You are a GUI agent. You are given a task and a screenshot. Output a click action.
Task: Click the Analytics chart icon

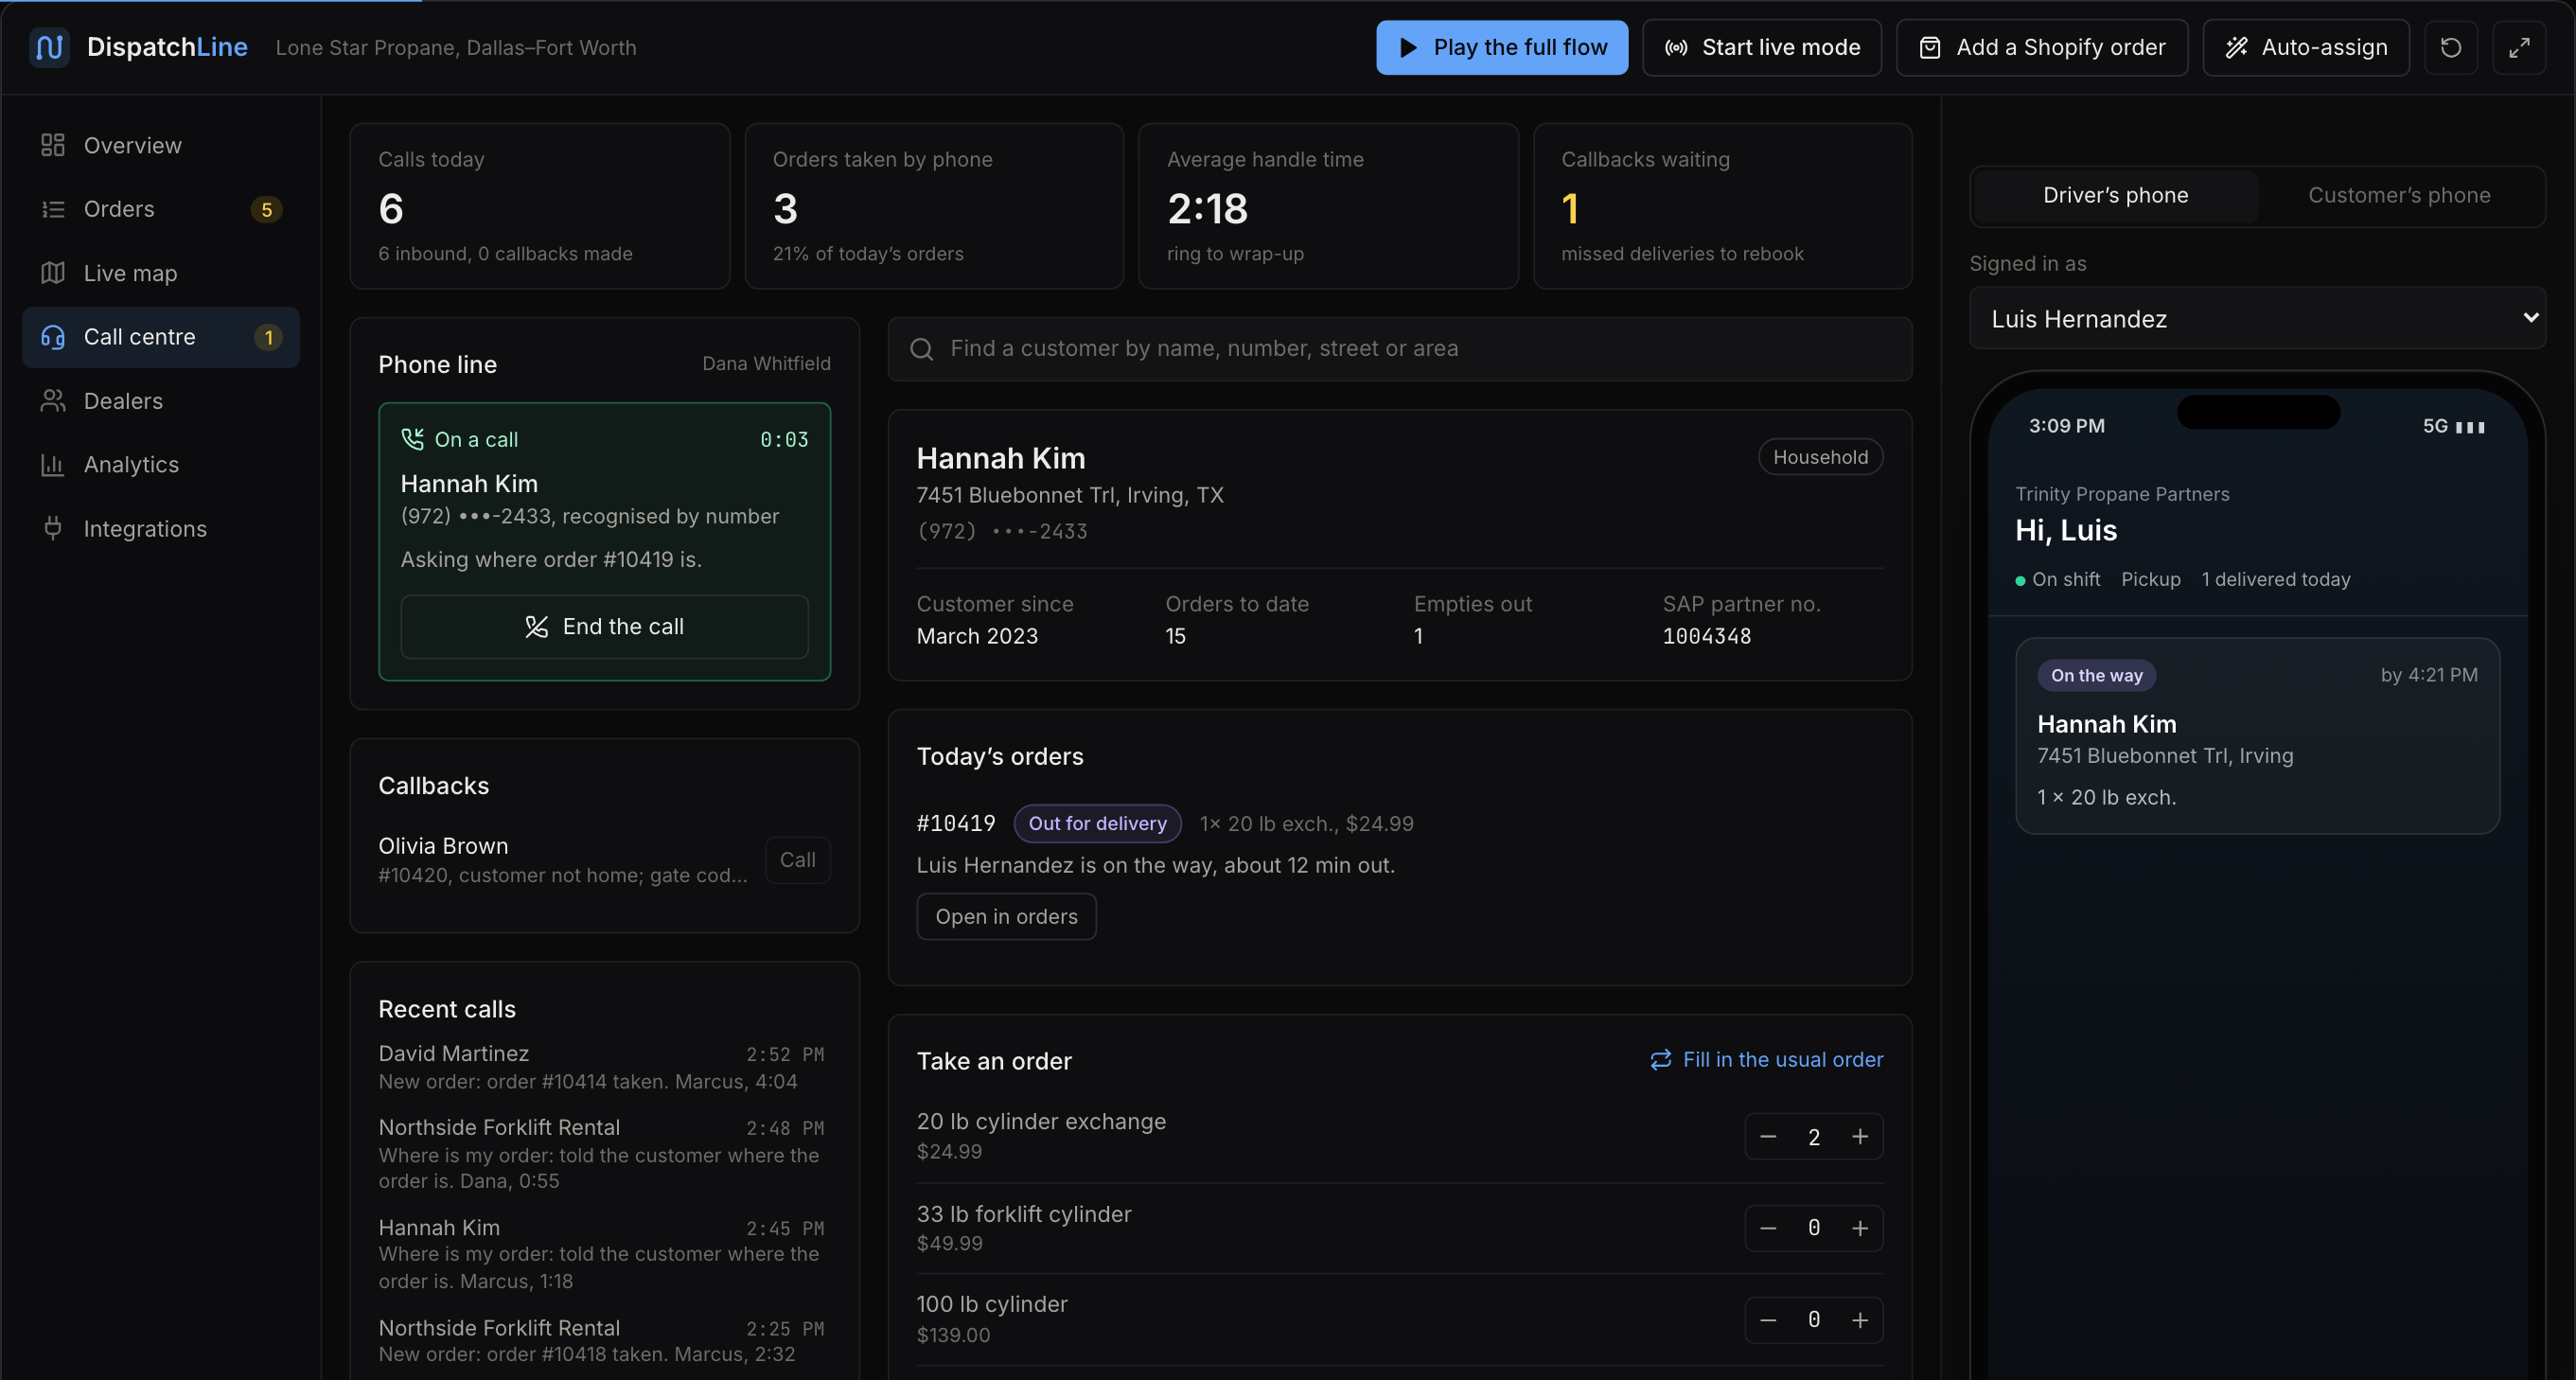coord(53,465)
